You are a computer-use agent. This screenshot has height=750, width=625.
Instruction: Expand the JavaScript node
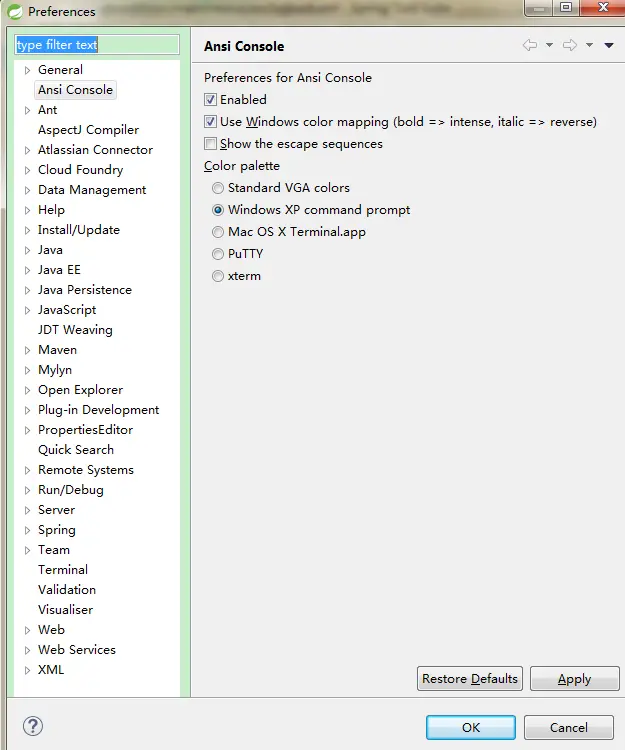pyautogui.click(x=27, y=310)
